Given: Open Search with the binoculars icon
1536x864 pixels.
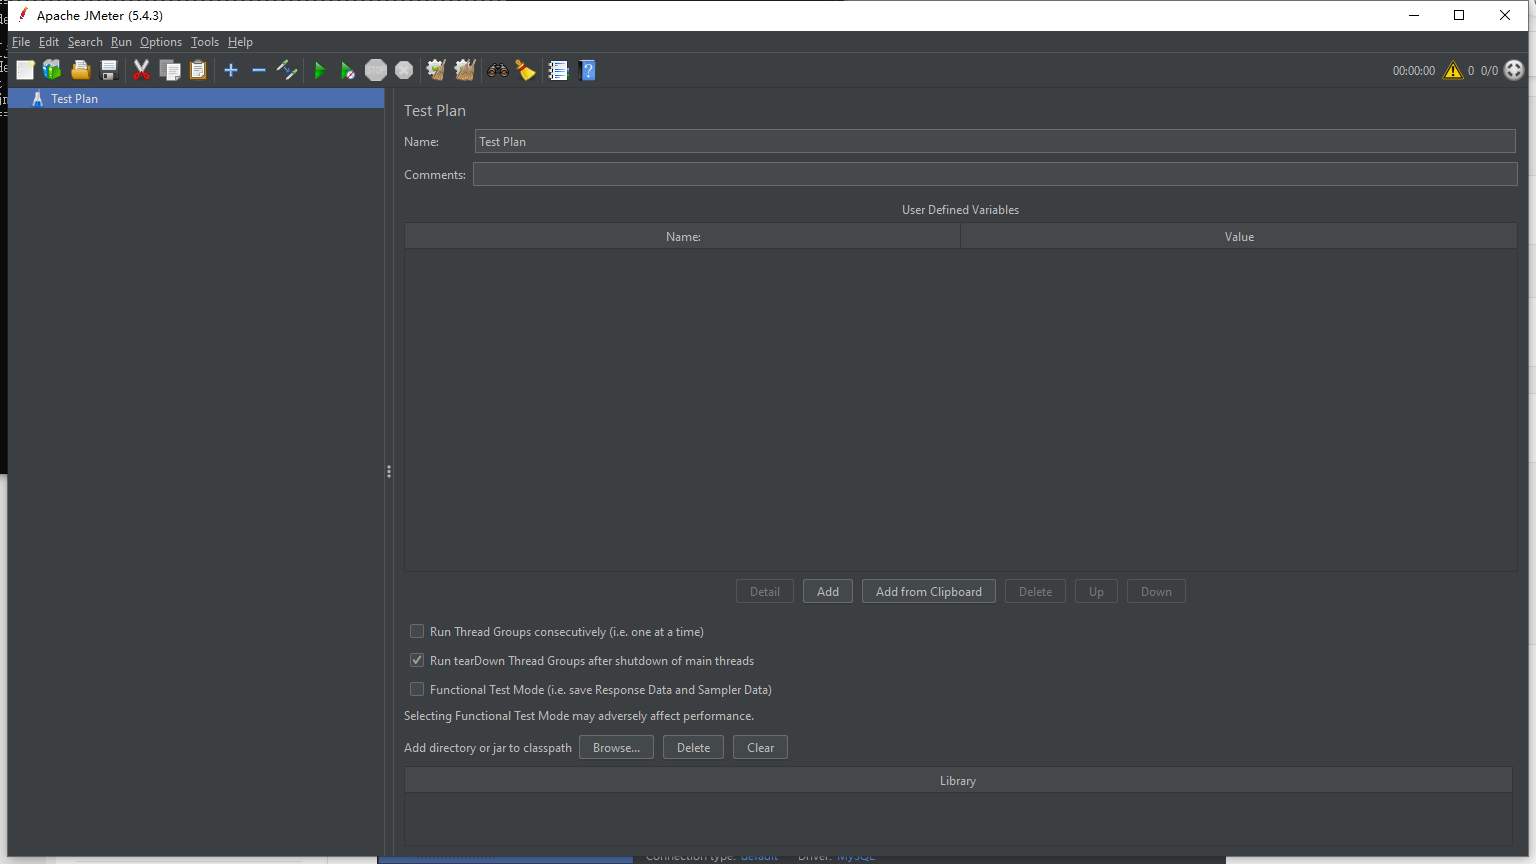Looking at the screenshot, I should tap(497, 70).
